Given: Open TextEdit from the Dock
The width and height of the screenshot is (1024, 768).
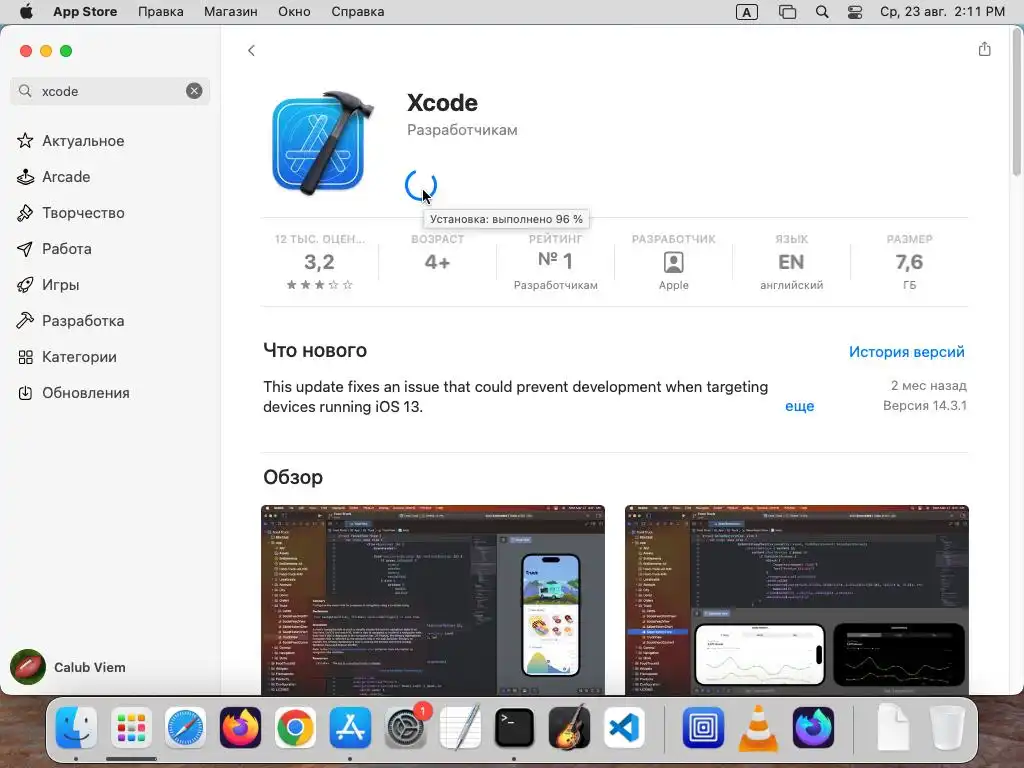Looking at the screenshot, I should coord(460,727).
